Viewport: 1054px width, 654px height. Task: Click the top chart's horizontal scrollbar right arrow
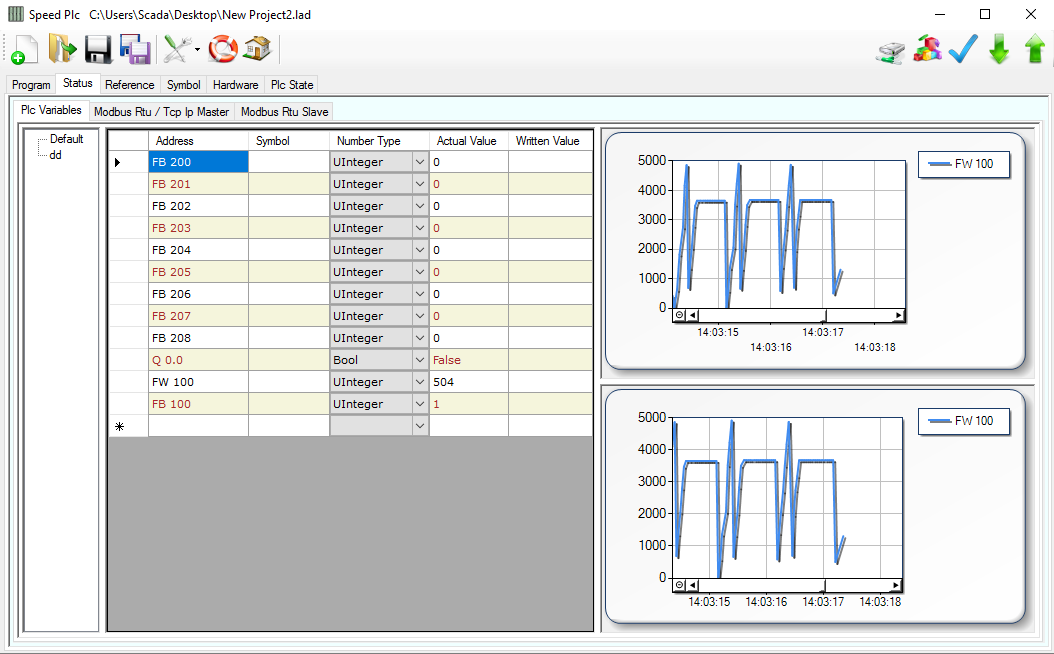(898, 315)
